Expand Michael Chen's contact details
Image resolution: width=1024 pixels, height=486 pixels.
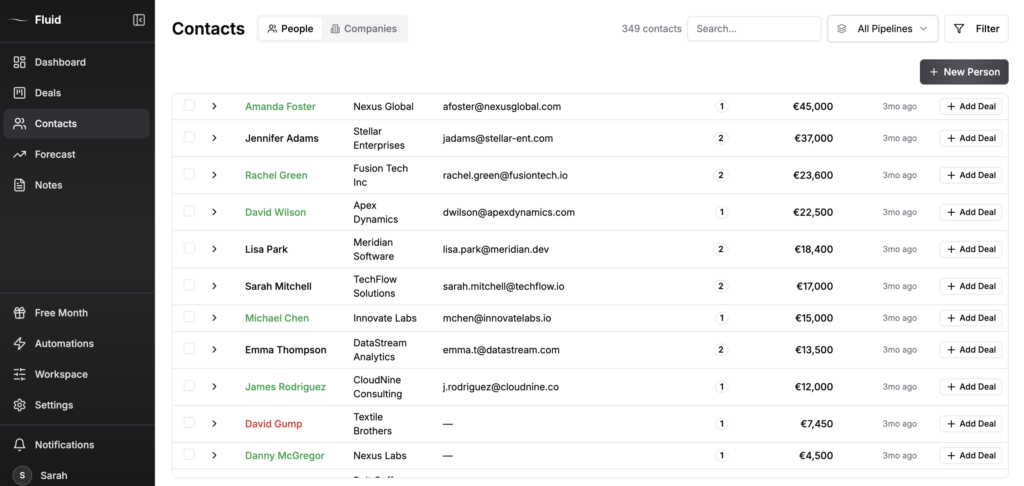214,318
